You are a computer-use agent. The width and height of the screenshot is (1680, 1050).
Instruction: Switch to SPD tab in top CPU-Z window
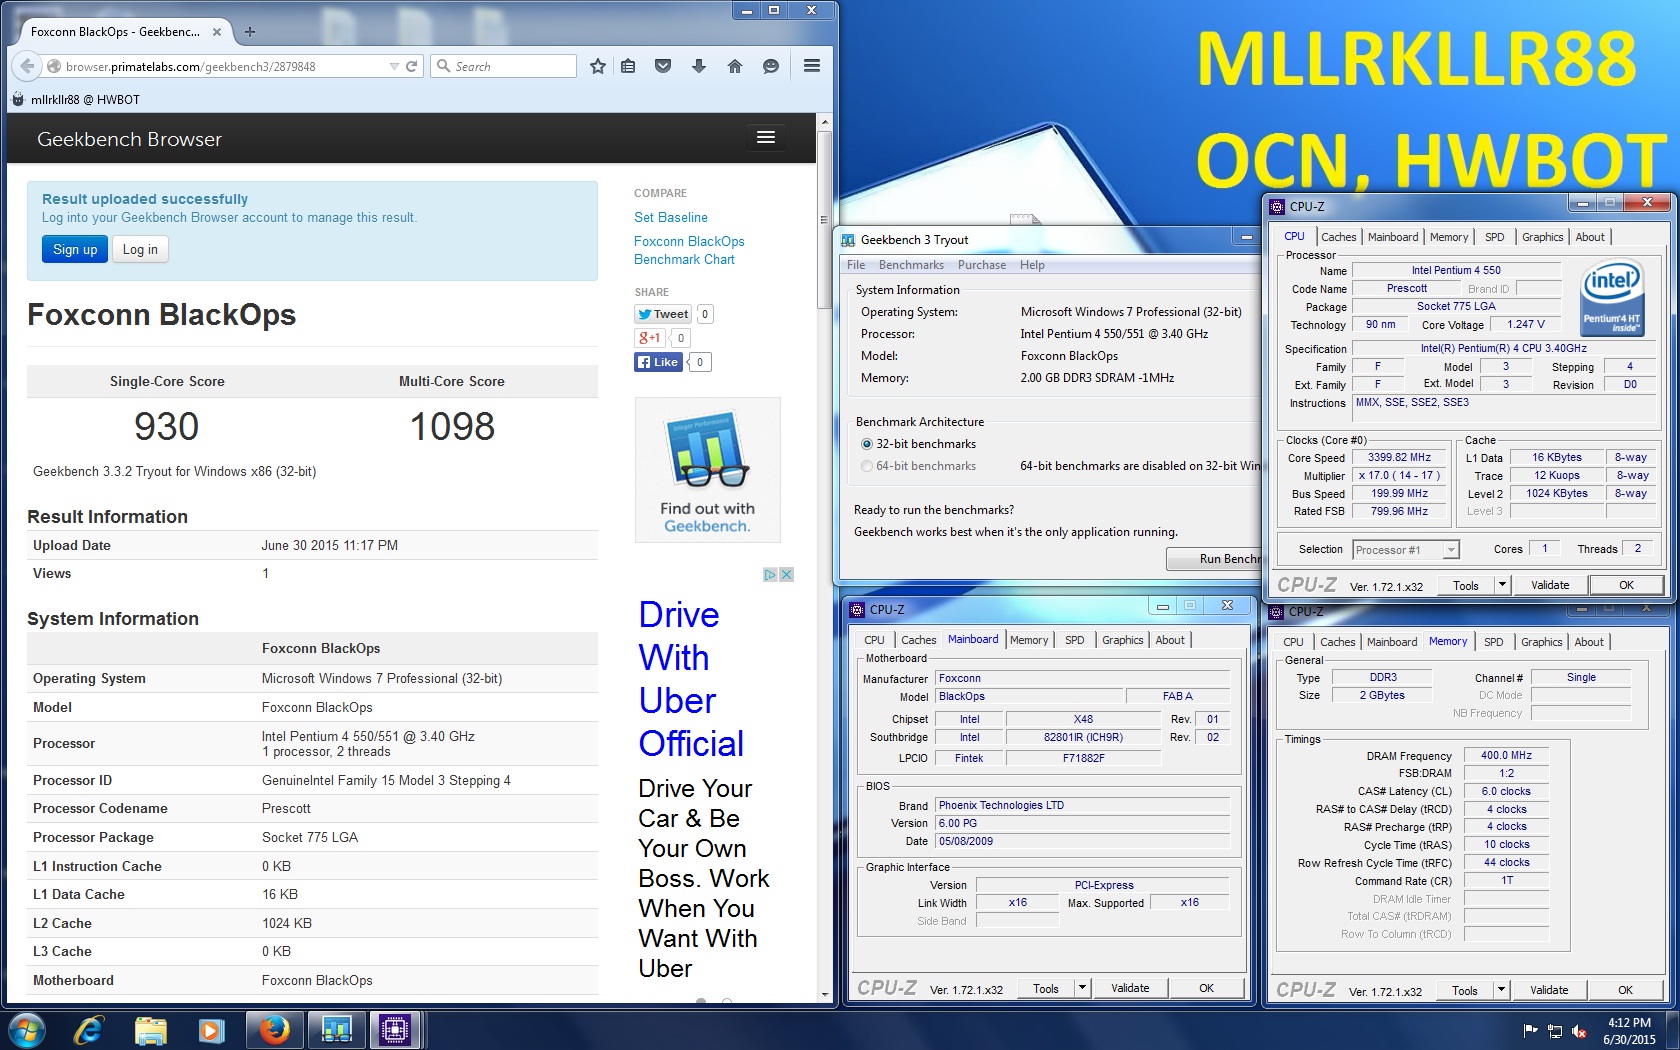[x=1494, y=237]
